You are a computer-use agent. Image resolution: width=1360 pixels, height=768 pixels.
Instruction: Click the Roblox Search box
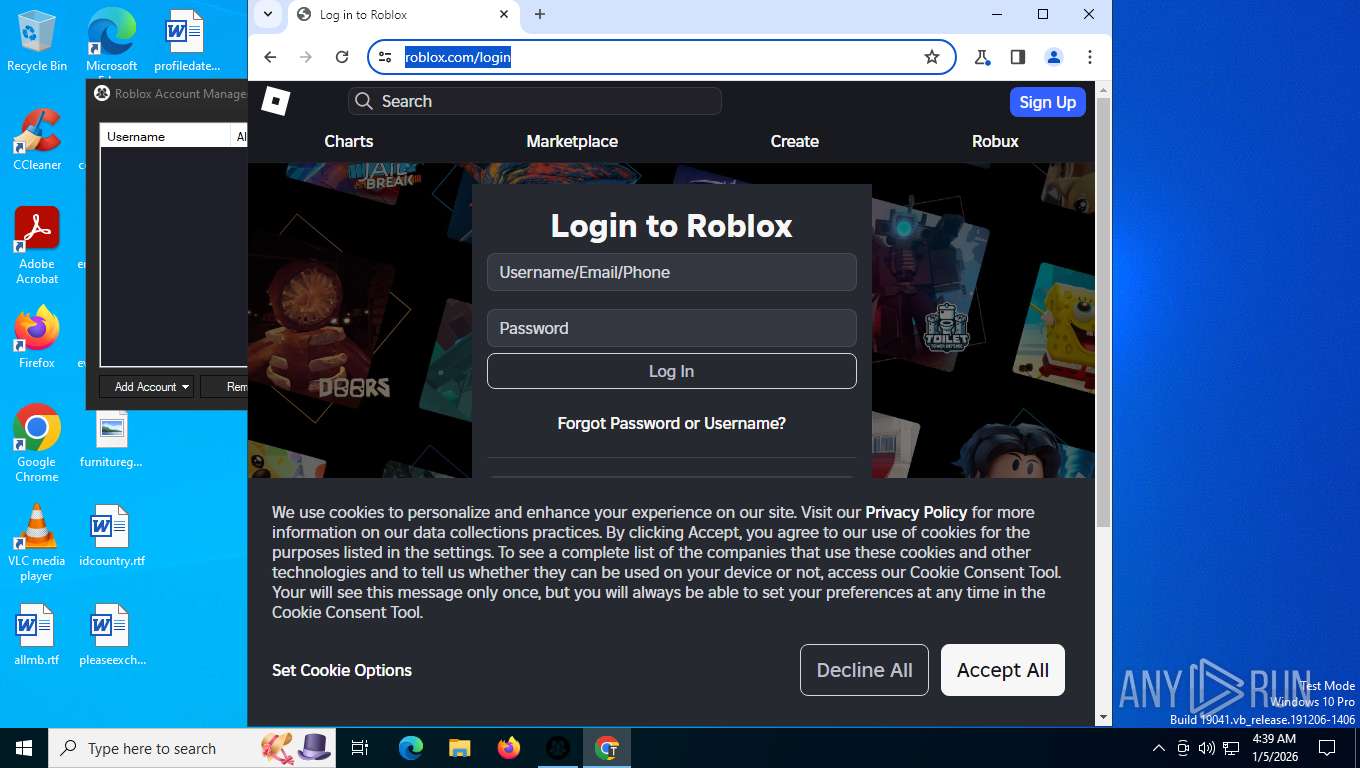(x=535, y=101)
